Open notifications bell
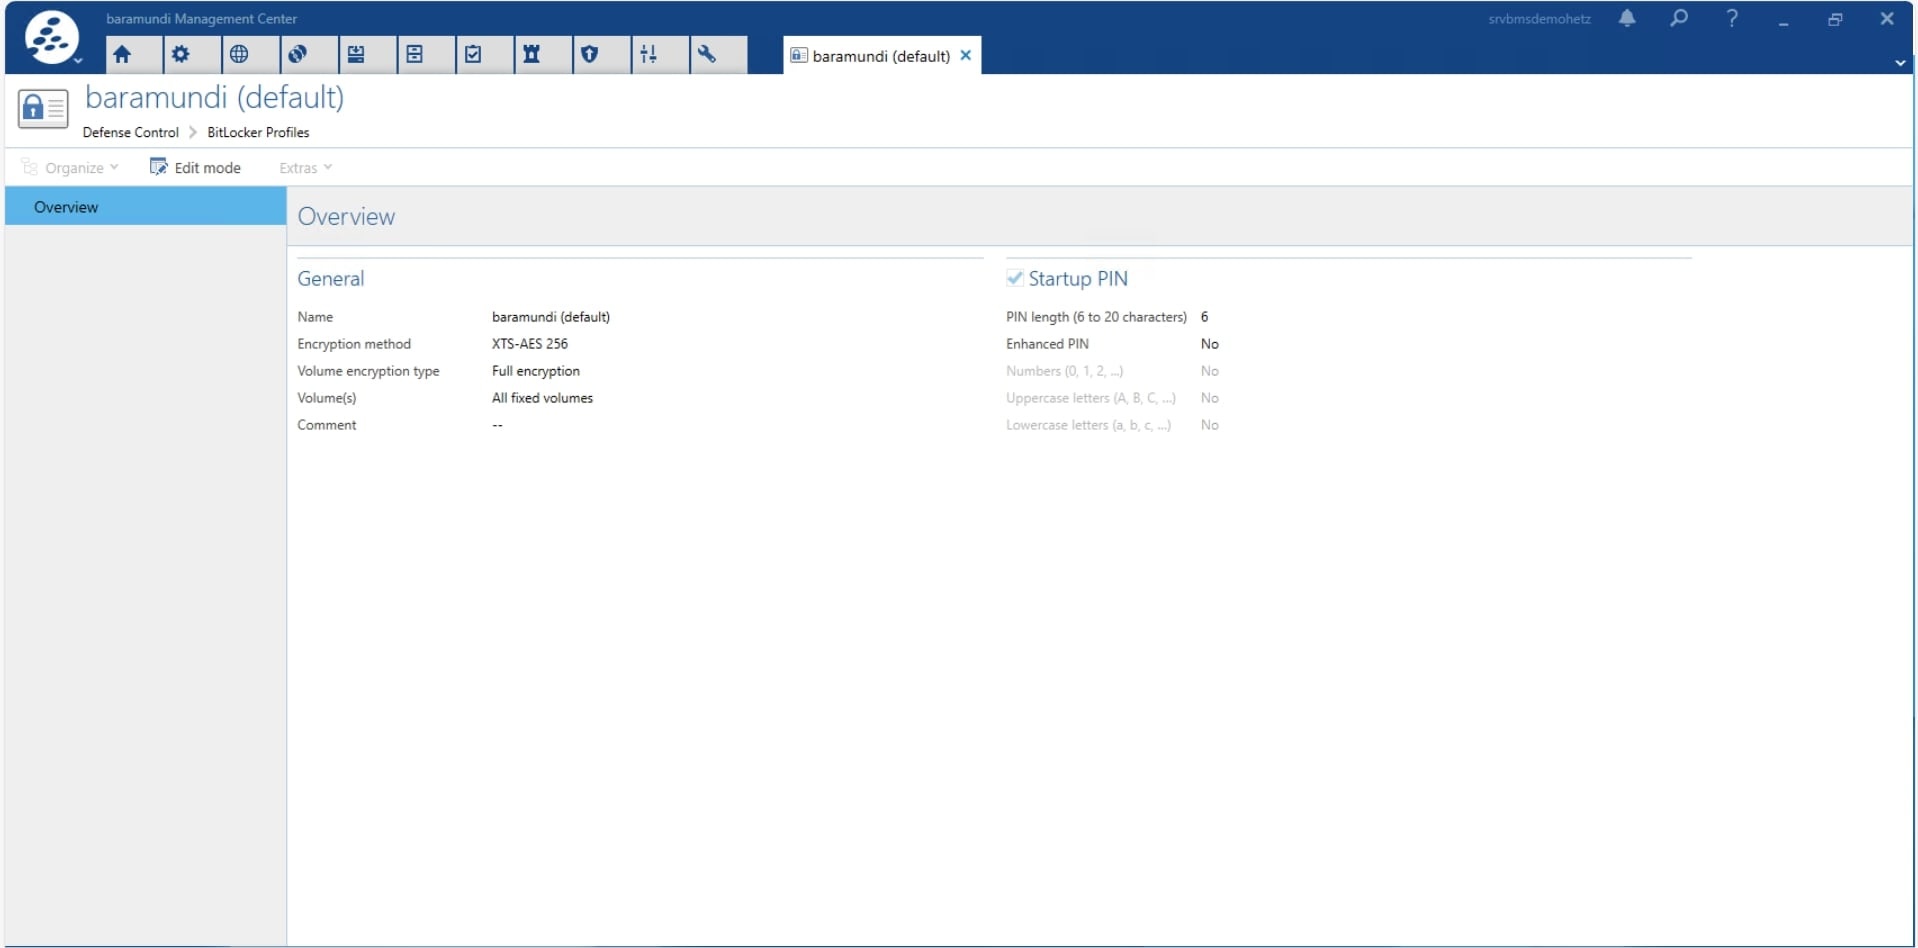 [1627, 18]
